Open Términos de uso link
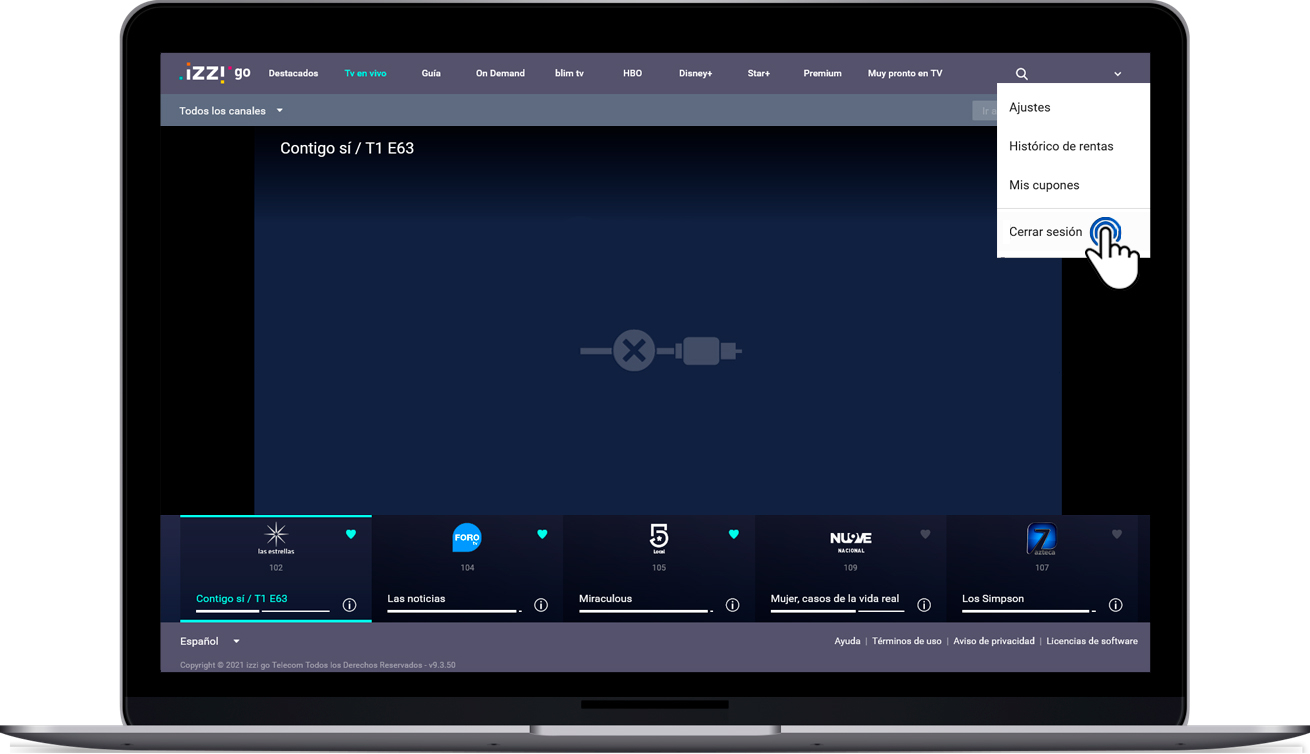The image size is (1310, 754). coord(906,641)
